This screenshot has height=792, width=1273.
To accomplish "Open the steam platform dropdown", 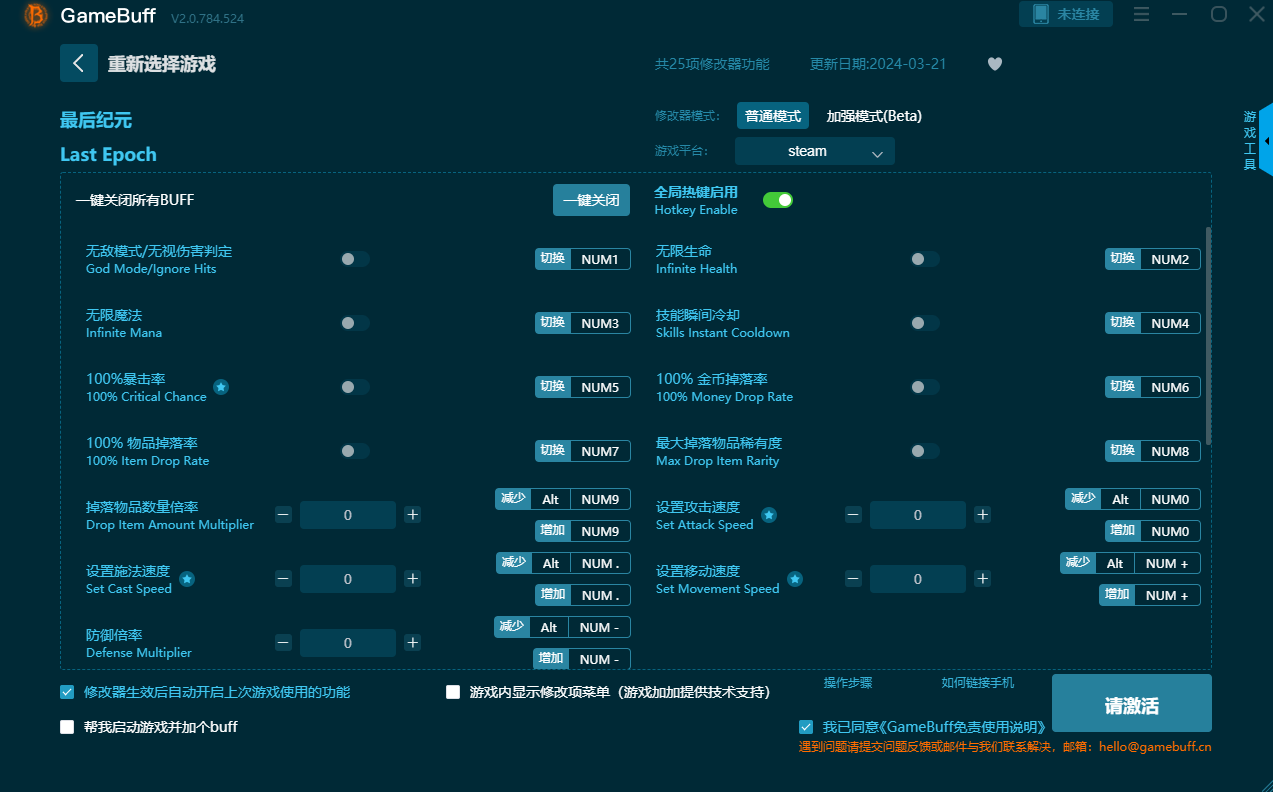I will pyautogui.click(x=815, y=151).
